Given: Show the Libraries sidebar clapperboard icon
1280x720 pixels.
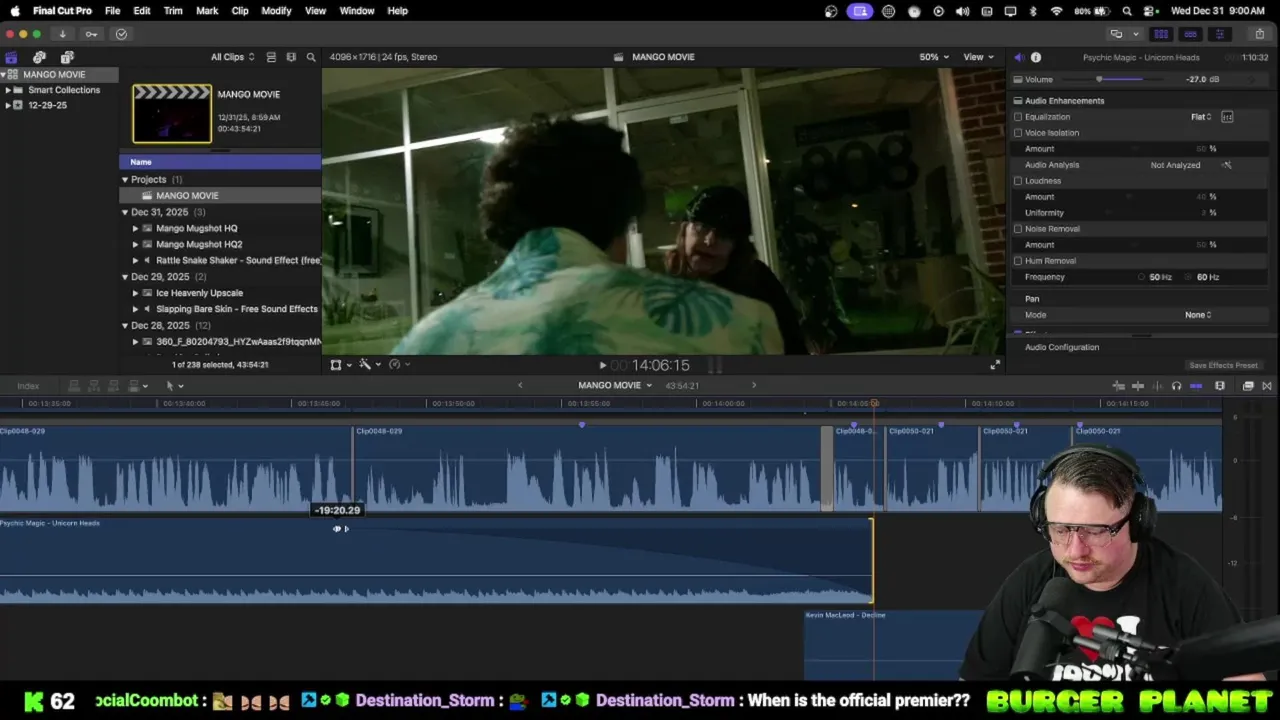Looking at the screenshot, I should pyautogui.click(x=11, y=57).
